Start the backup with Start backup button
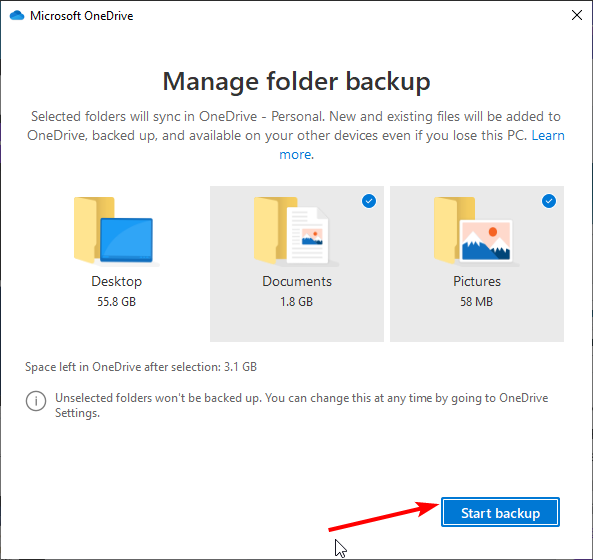This screenshot has width=593, height=560. click(x=500, y=512)
